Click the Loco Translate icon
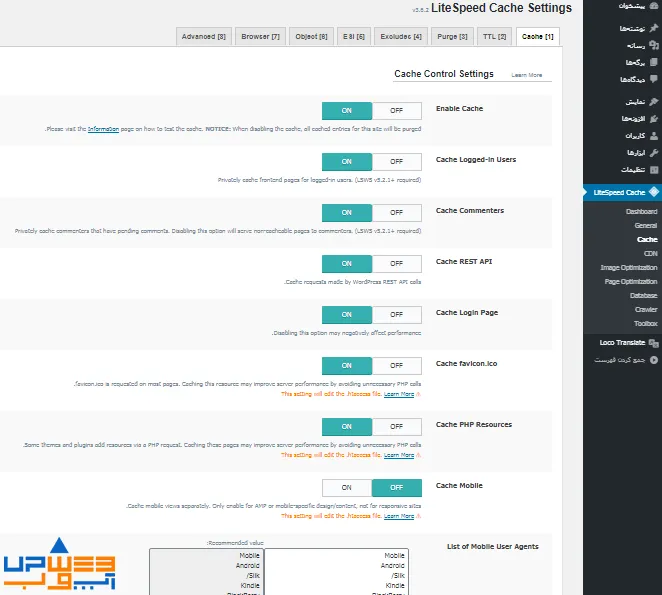 [x=654, y=342]
